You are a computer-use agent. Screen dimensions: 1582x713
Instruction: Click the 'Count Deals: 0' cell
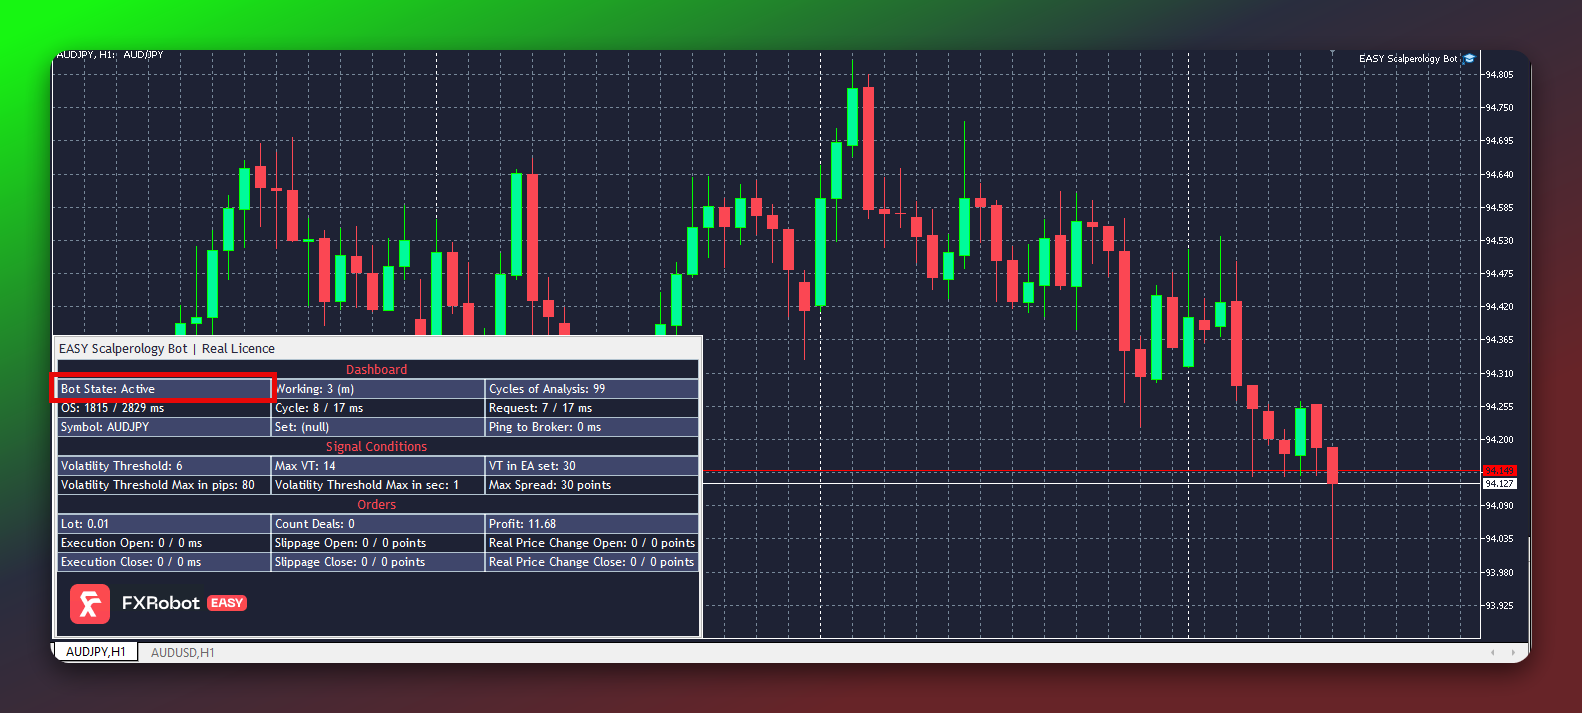coord(378,524)
